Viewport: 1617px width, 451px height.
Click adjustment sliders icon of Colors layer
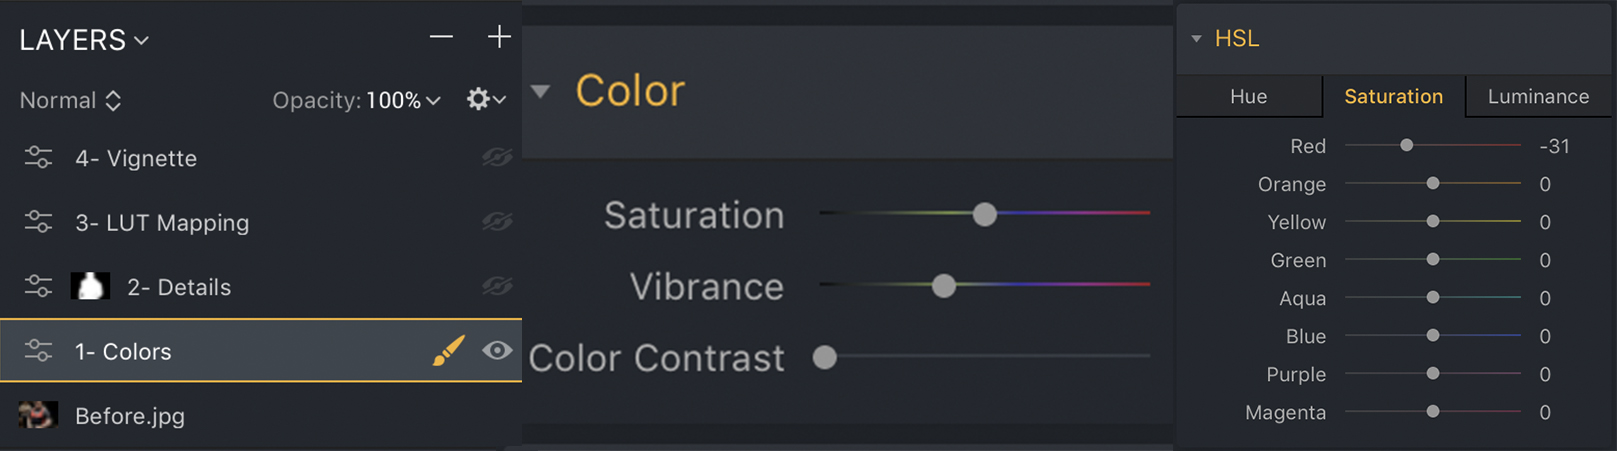(x=38, y=351)
